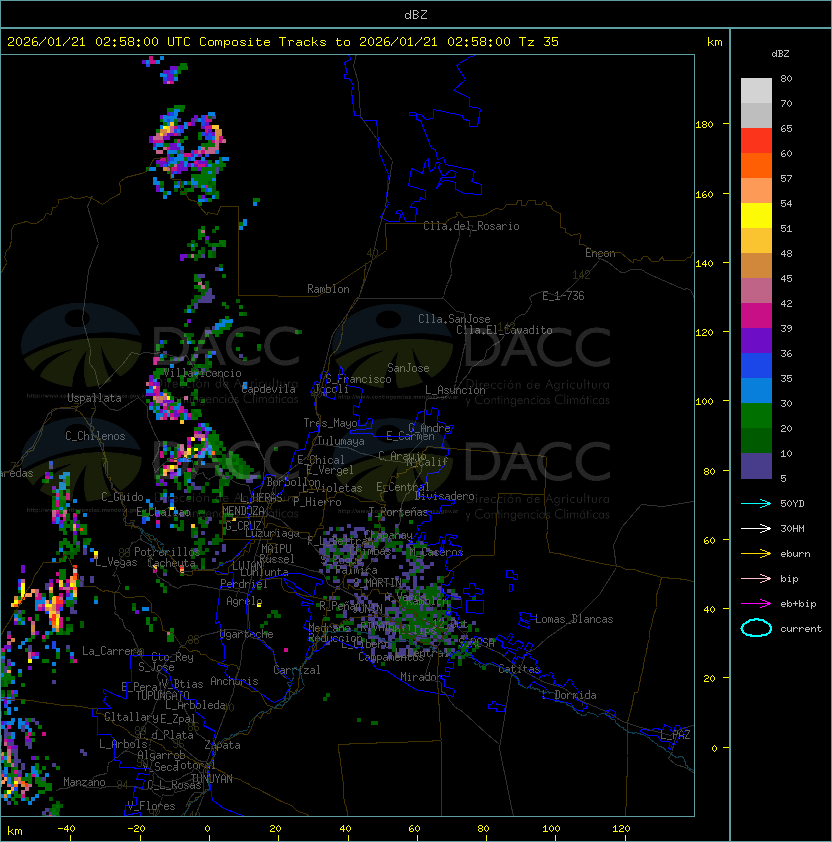Click the Capdevila map label
This screenshot has height=842, width=832.
269,389
